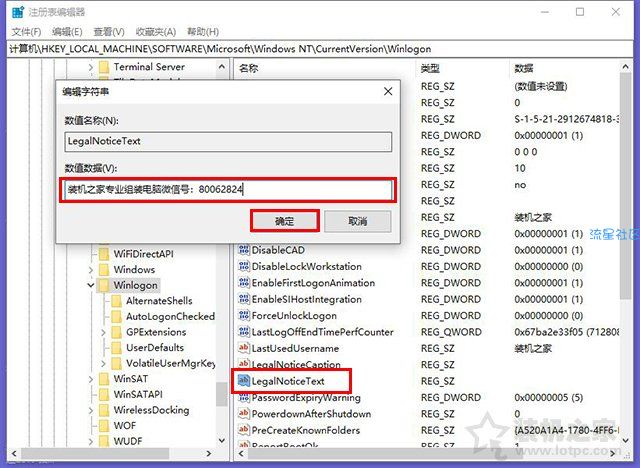Click tree pane scroll-up arrow
The image size is (640, 468).
(222, 66)
